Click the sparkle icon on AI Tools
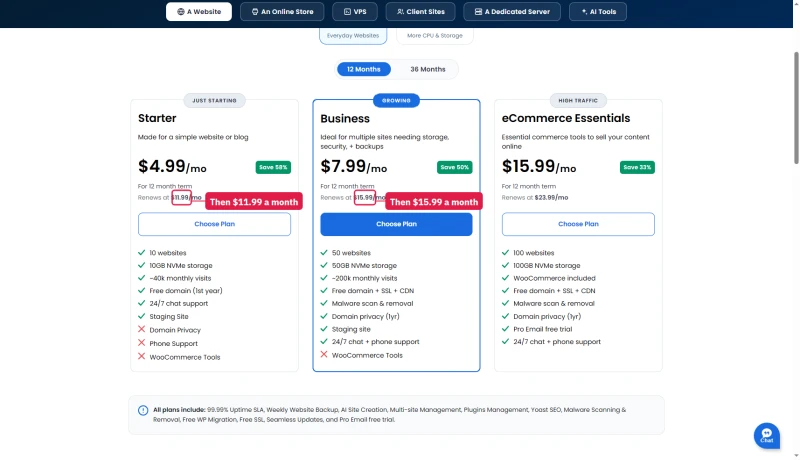800x460 pixels. coord(584,11)
